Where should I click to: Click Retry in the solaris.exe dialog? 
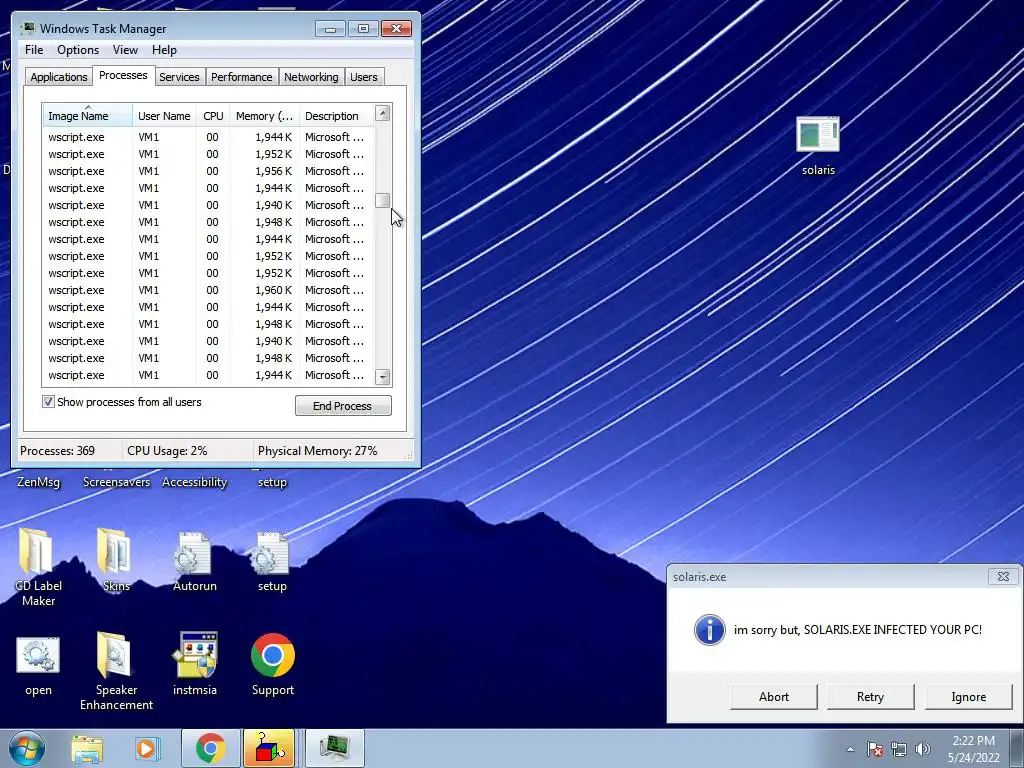tap(871, 697)
